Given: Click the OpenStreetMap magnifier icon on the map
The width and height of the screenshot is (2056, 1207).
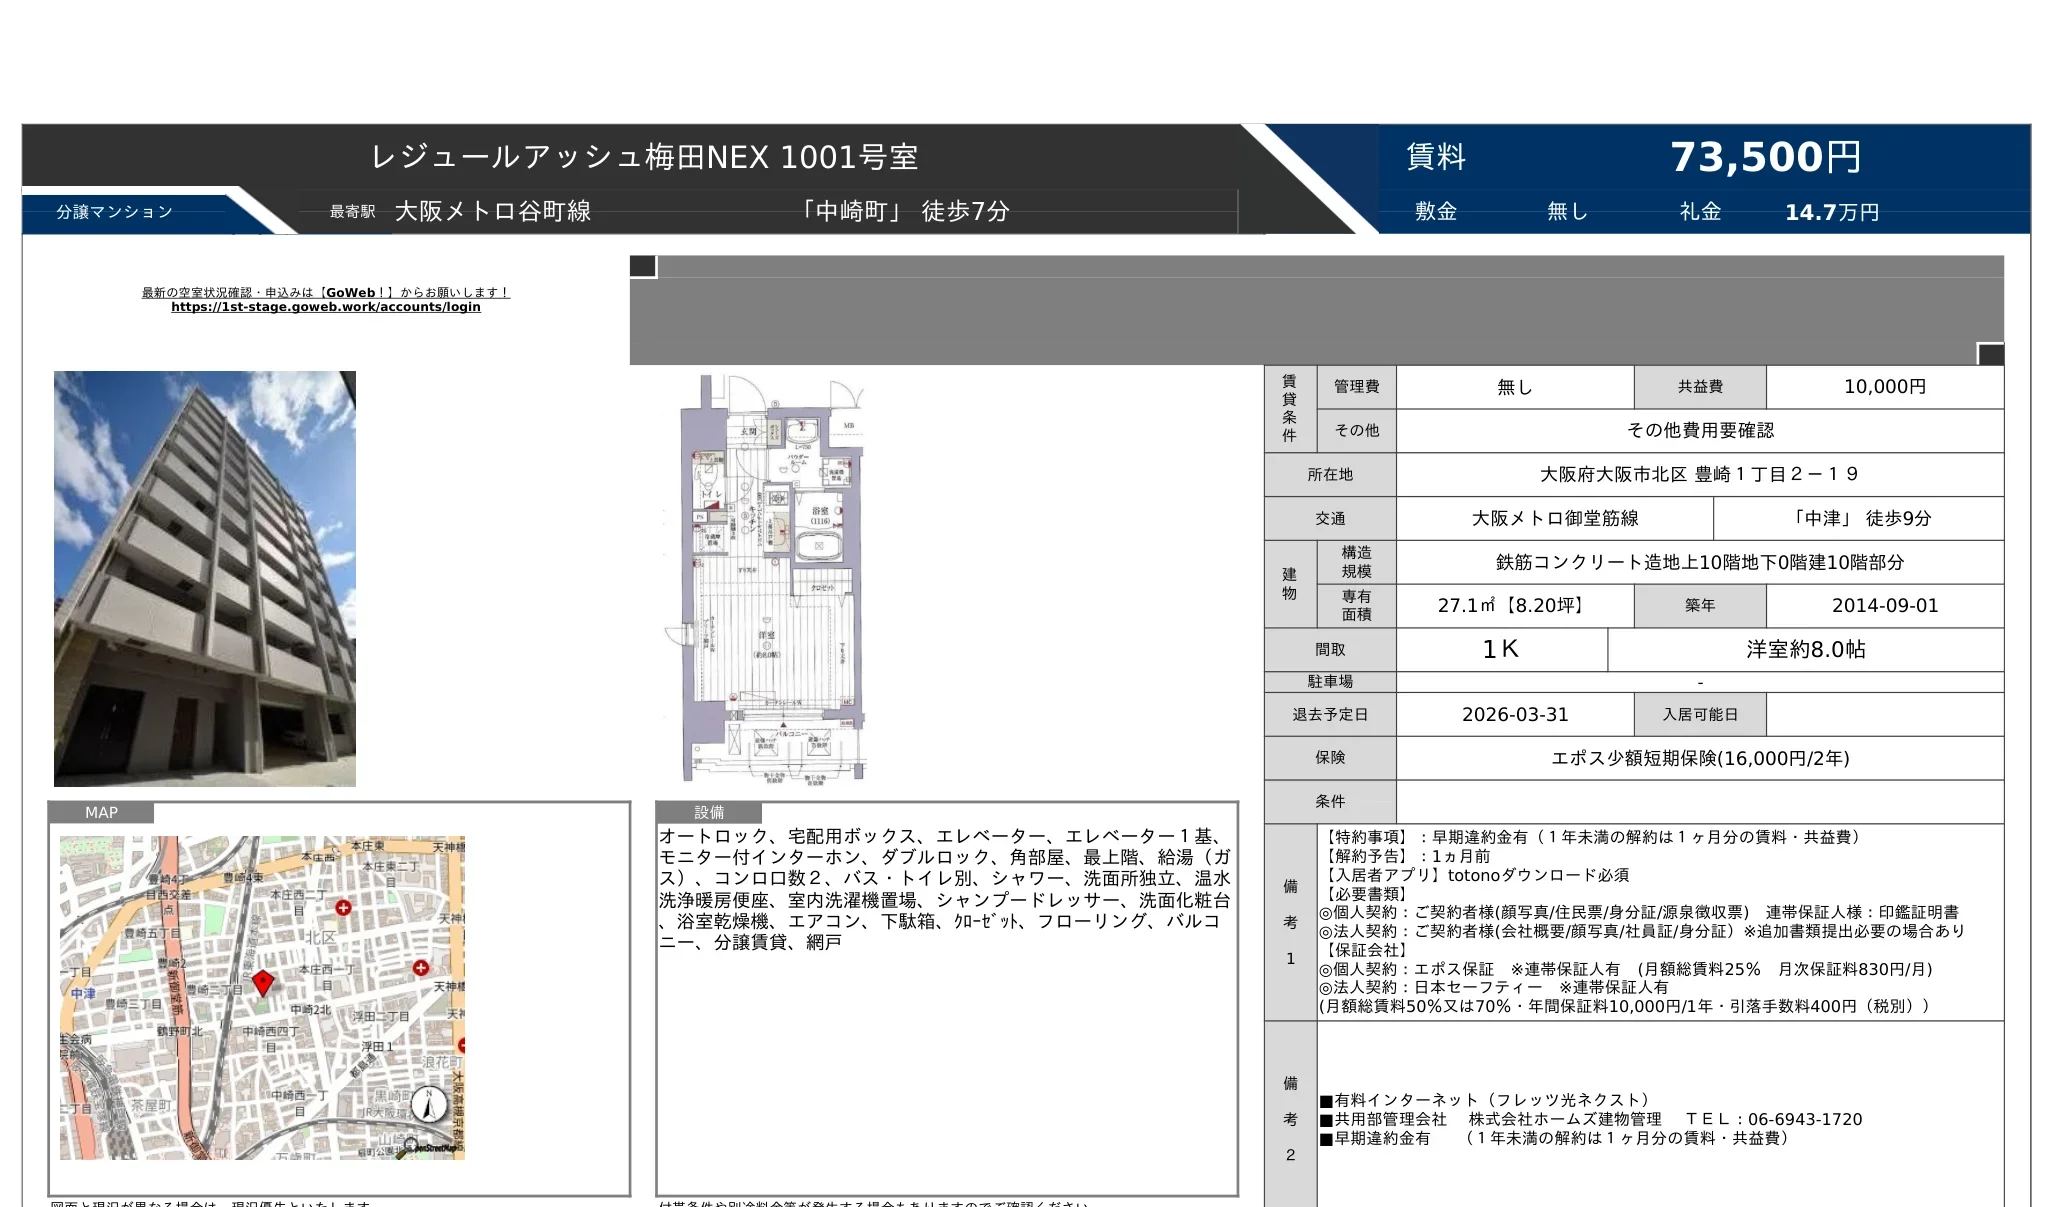Looking at the screenshot, I should (x=412, y=1143).
